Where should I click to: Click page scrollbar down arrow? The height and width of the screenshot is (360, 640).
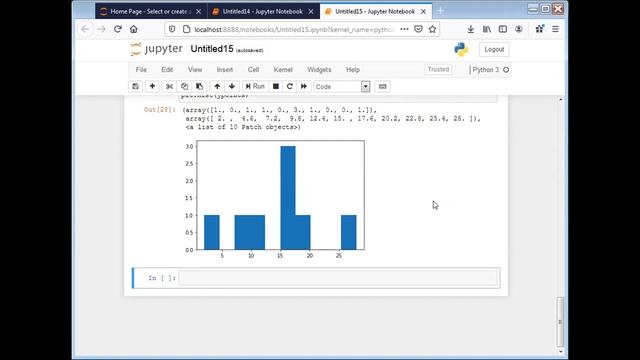(560, 351)
